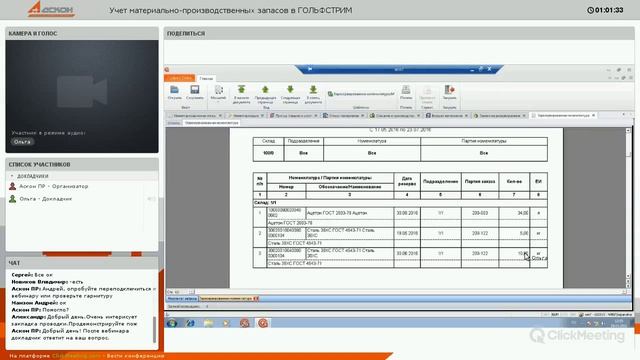This screenshot has width=640, height=360.
Task: Select the last reserved nomenclature document tab
Action: pyautogui.click(x=563, y=116)
